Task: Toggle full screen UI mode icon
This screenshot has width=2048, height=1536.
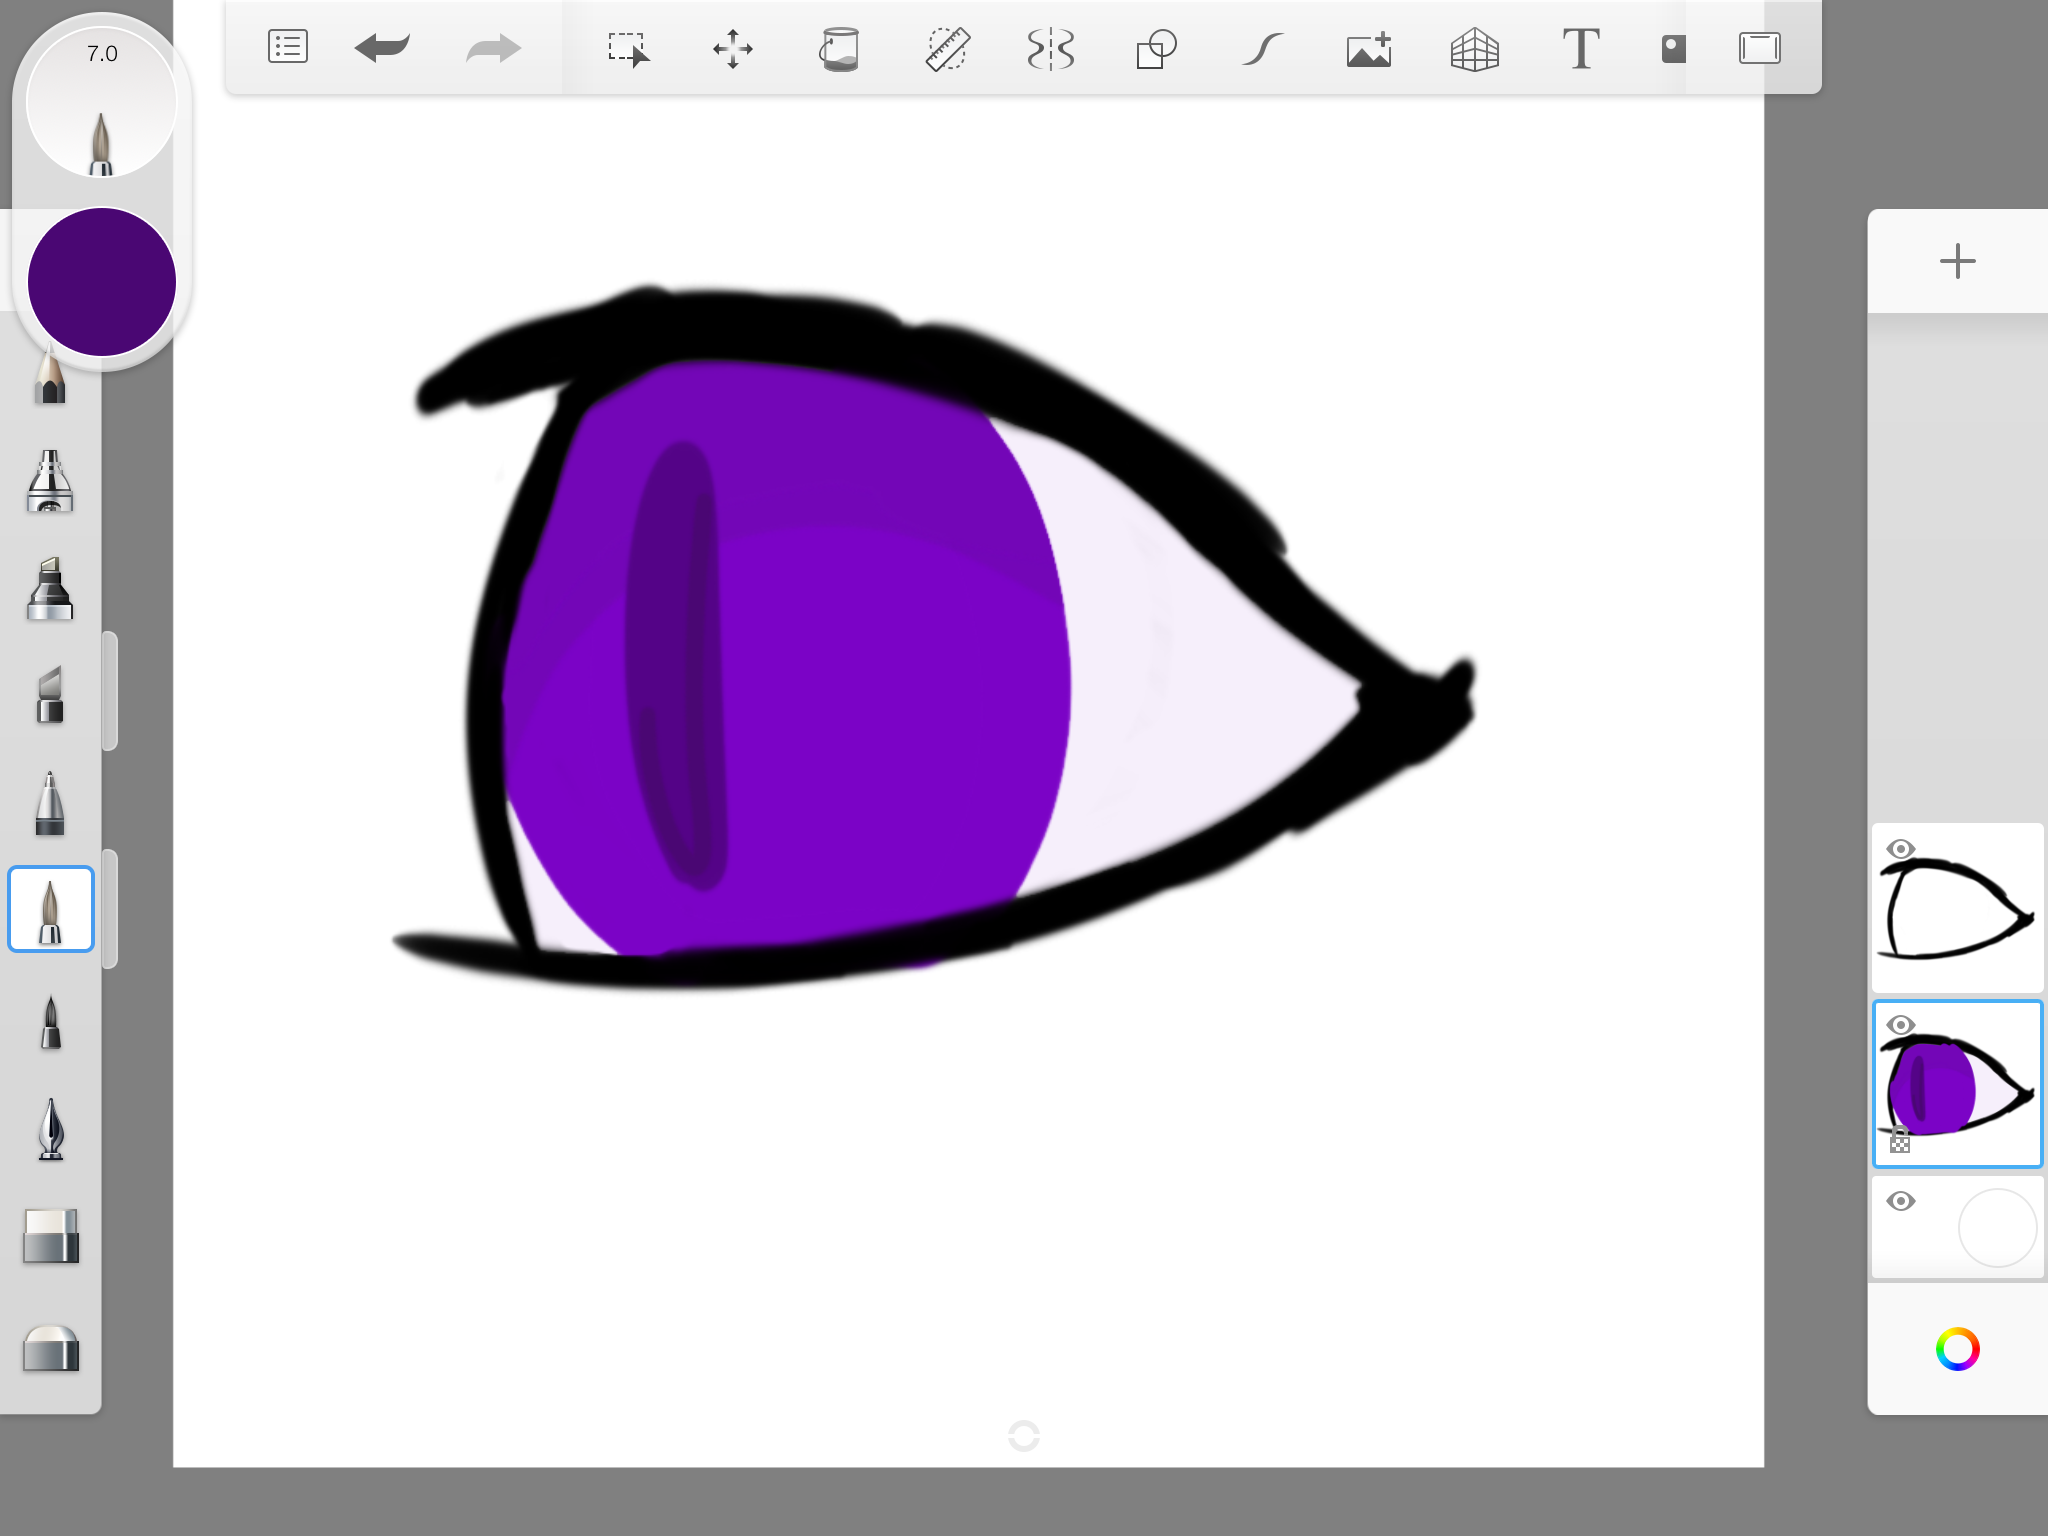Action: point(1759,48)
